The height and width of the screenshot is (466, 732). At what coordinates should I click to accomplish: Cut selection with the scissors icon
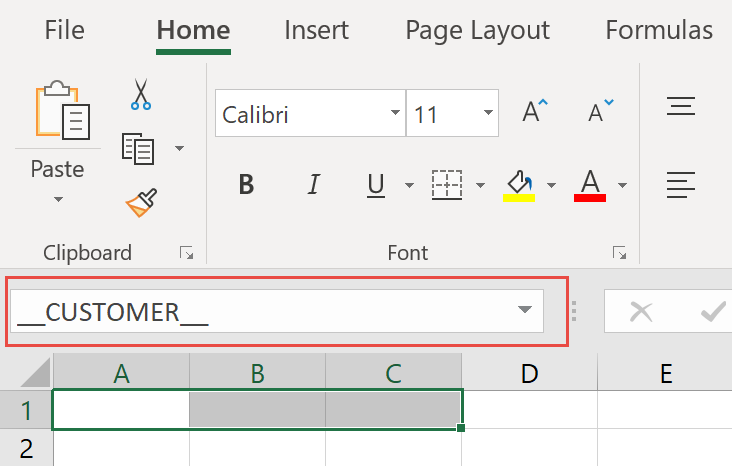(141, 95)
